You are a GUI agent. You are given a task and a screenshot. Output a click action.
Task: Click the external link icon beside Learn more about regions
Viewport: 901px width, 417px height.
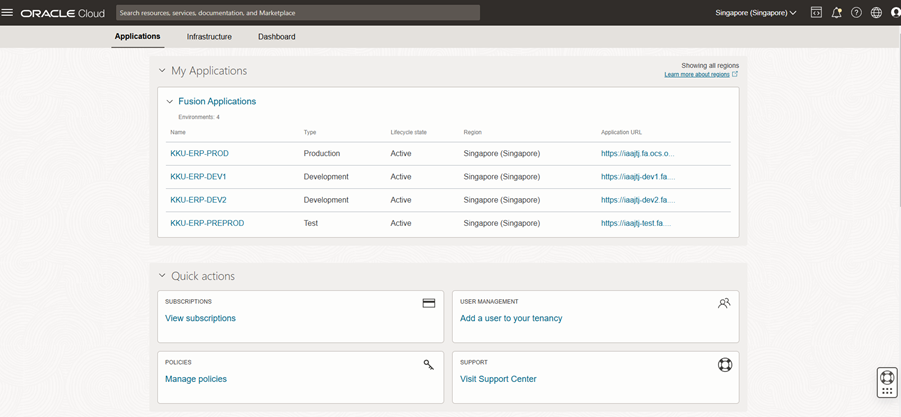(x=736, y=74)
